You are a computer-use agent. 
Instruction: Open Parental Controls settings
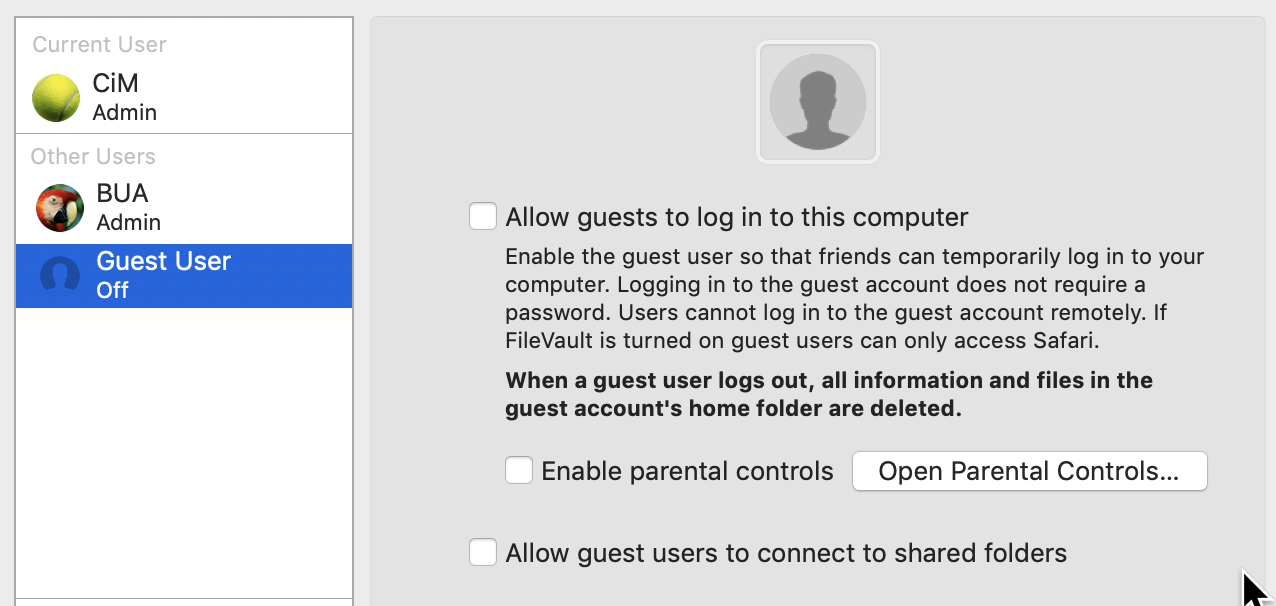click(x=1029, y=471)
